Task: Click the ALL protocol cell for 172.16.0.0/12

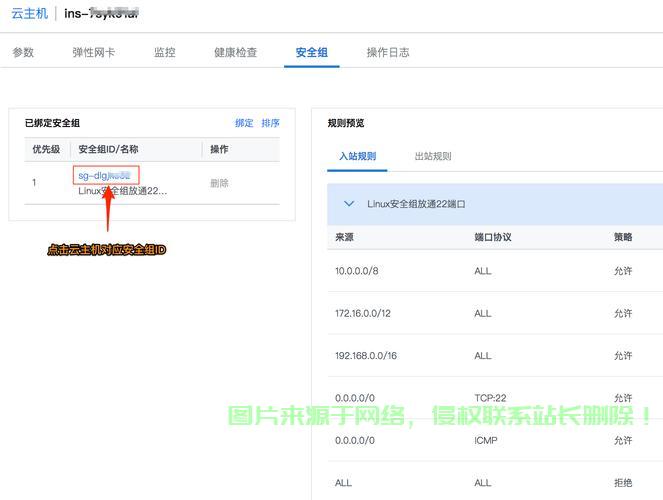Action: (483, 313)
